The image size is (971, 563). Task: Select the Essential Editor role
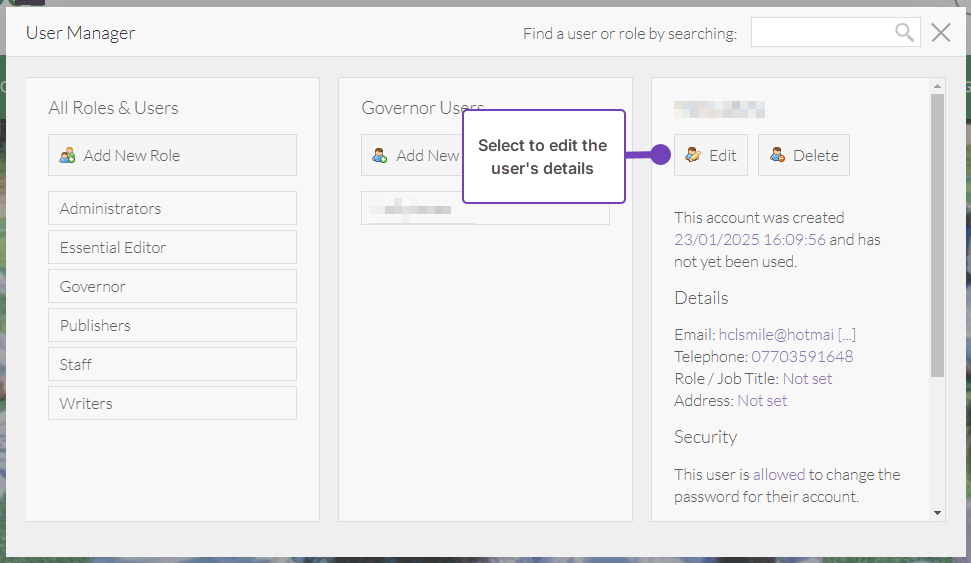tap(172, 247)
